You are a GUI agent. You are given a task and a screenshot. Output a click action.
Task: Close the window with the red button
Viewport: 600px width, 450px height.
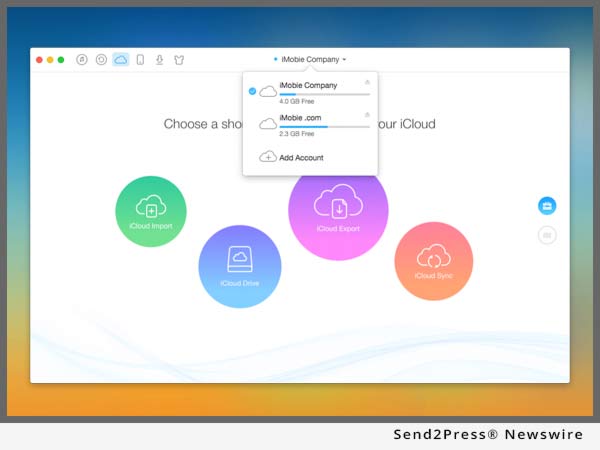click(x=39, y=60)
